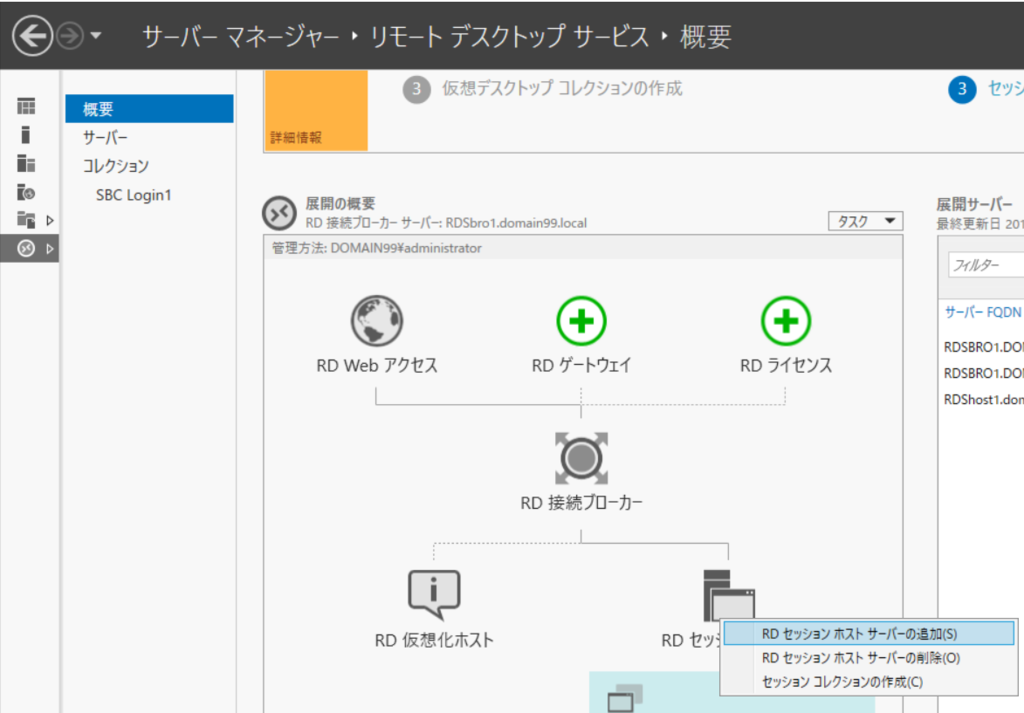
Task: Open the fourth sidebar role icon with badge
Action: pyautogui.click(x=26, y=192)
